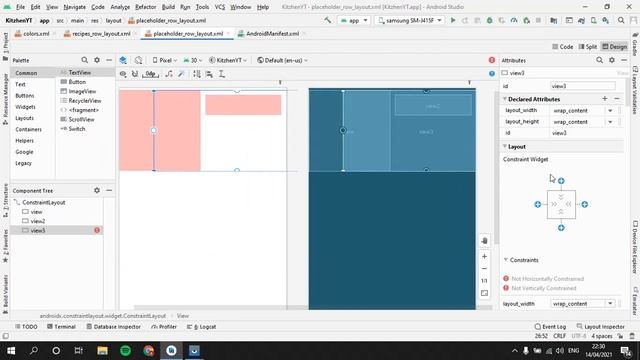Click the Pack icon in design toolbar

197,74
